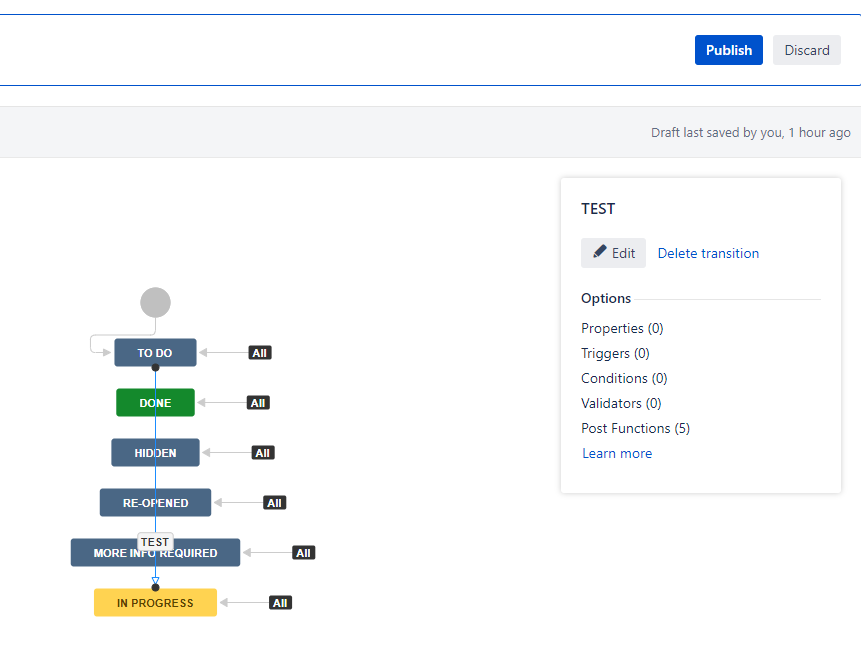The height and width of the screenshot is (662, 861).
Task: Click the All transition label beside TO DO
Action: pyautogui.click(x=259, y=352)
